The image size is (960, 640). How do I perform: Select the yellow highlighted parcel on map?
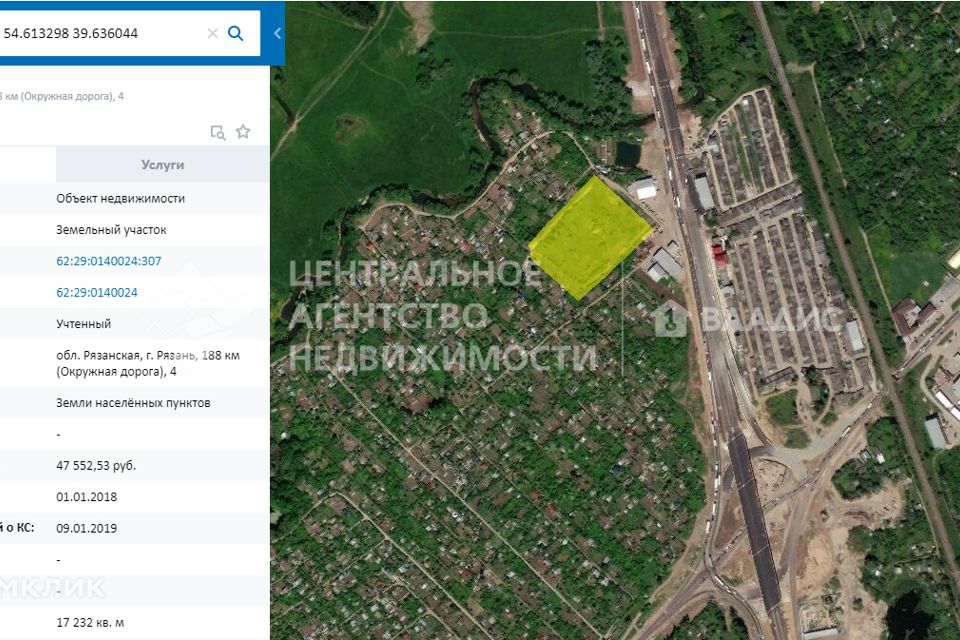pyautogui.click(x=590, y=238)
